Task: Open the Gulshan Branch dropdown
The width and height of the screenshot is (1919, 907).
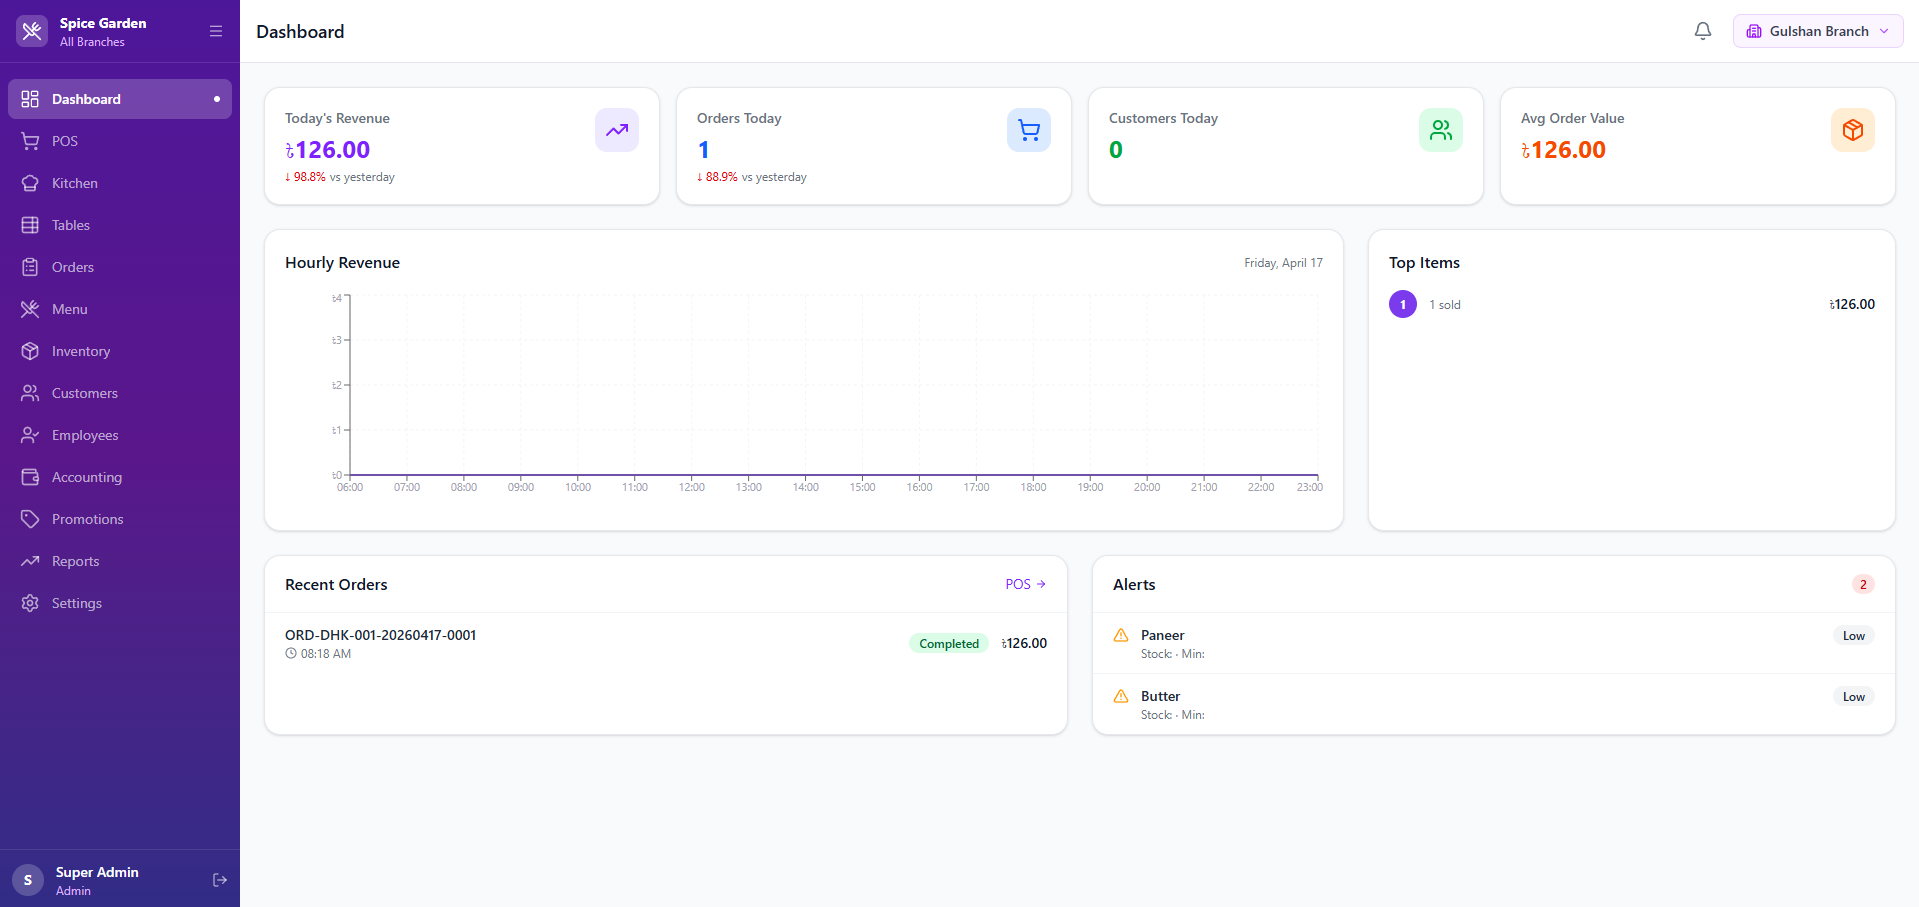Action: point(1818,31)
